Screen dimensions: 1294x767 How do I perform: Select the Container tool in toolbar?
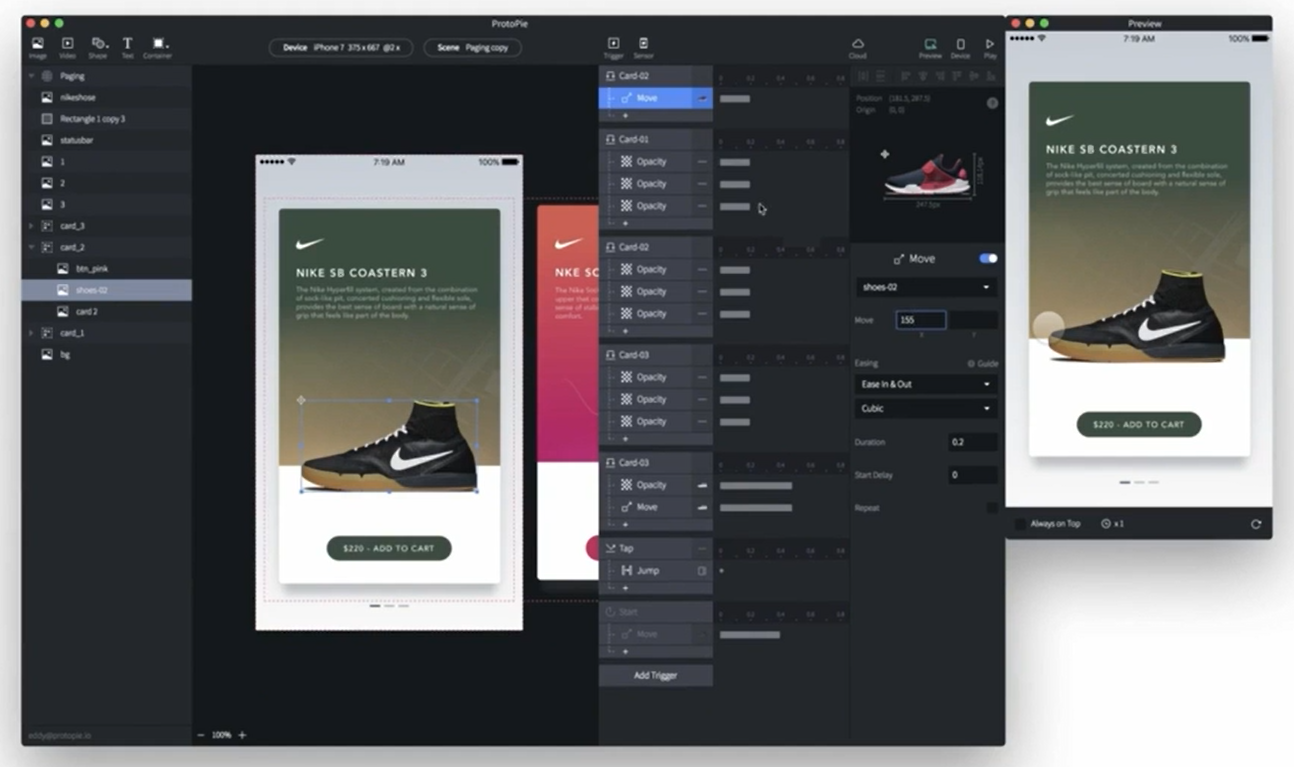158,46
